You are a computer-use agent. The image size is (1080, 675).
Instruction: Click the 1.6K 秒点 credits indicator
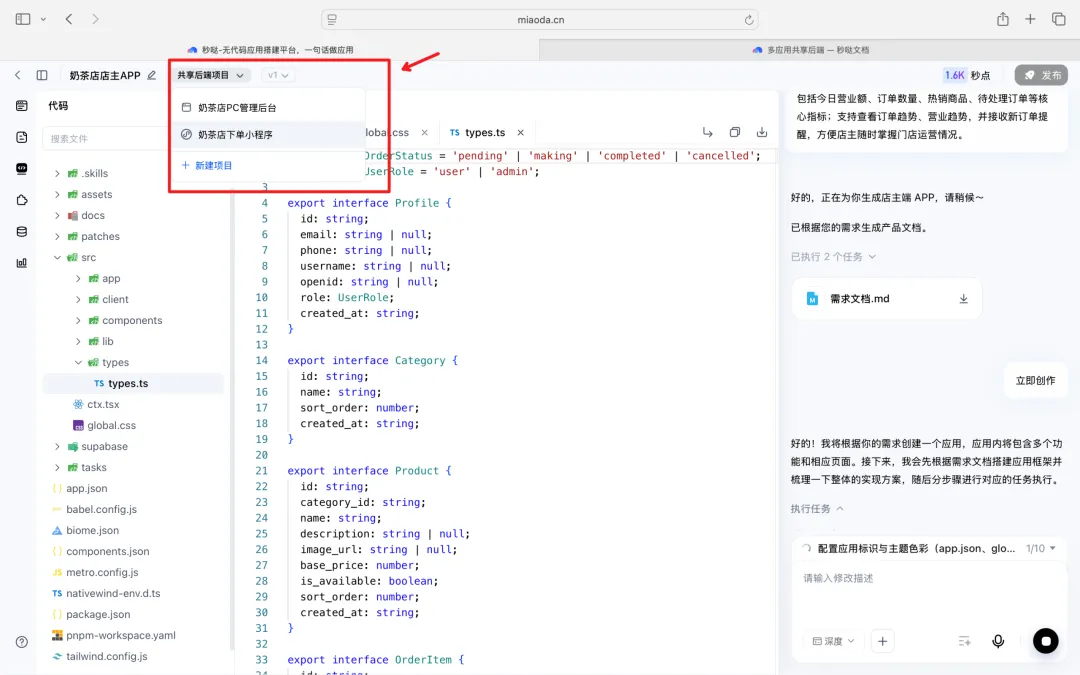click(x=967, y=75)
